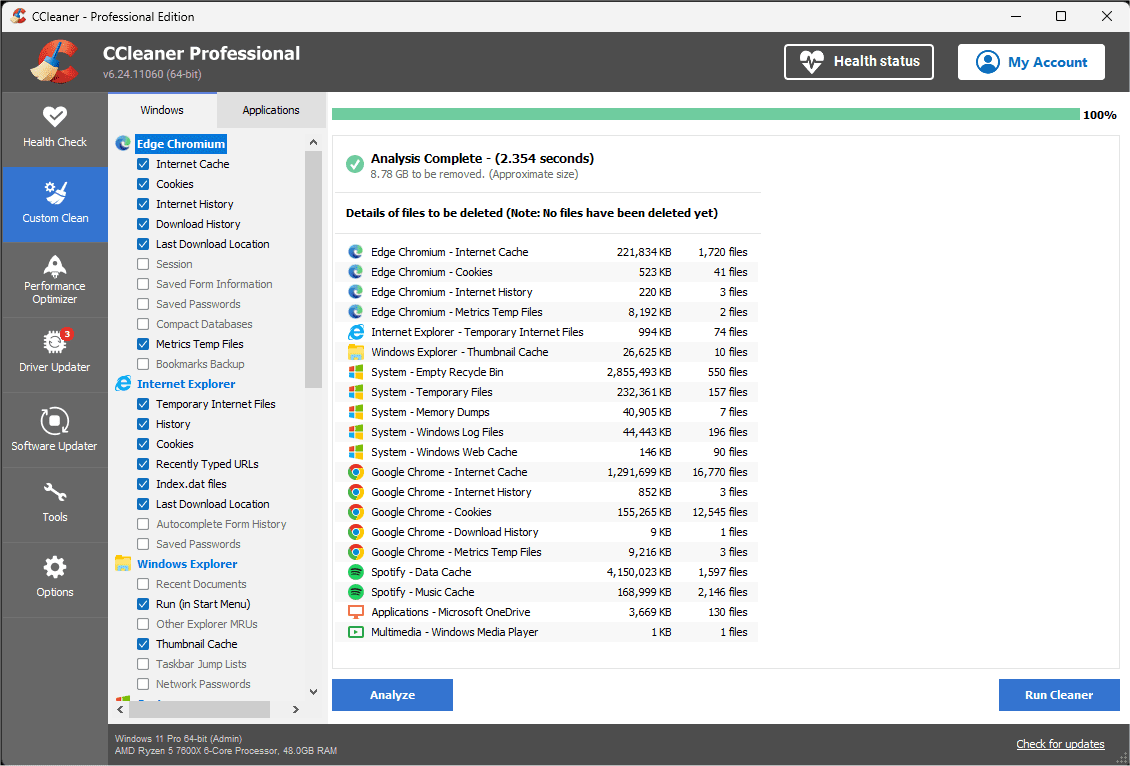The width and height of the screenshot is (1130, 766).
Task: Open the Health Check panel
Action: [54, 127]
